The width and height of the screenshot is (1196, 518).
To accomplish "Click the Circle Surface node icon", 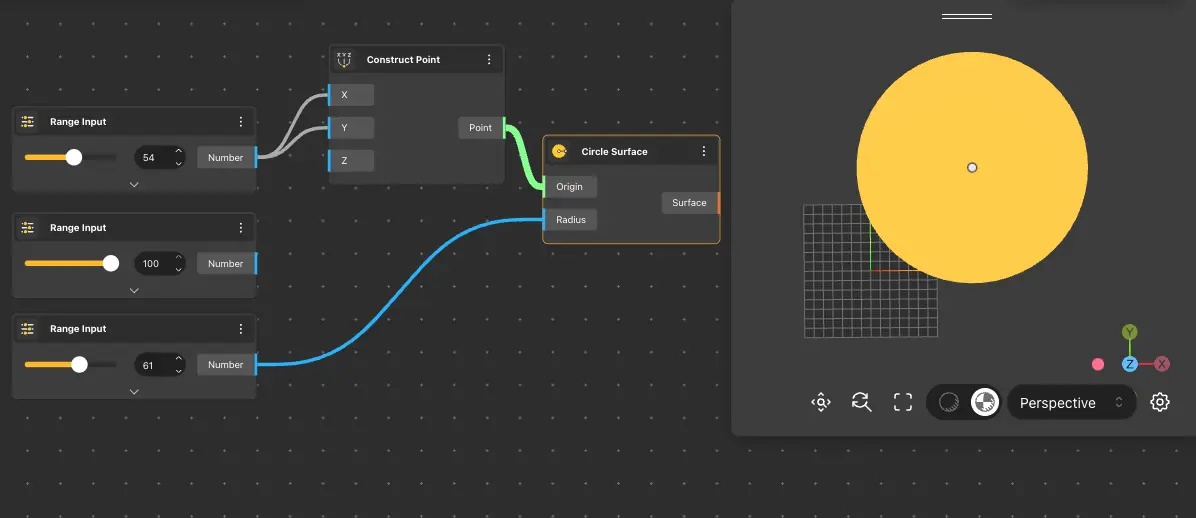I will click(x=560, y=152).
